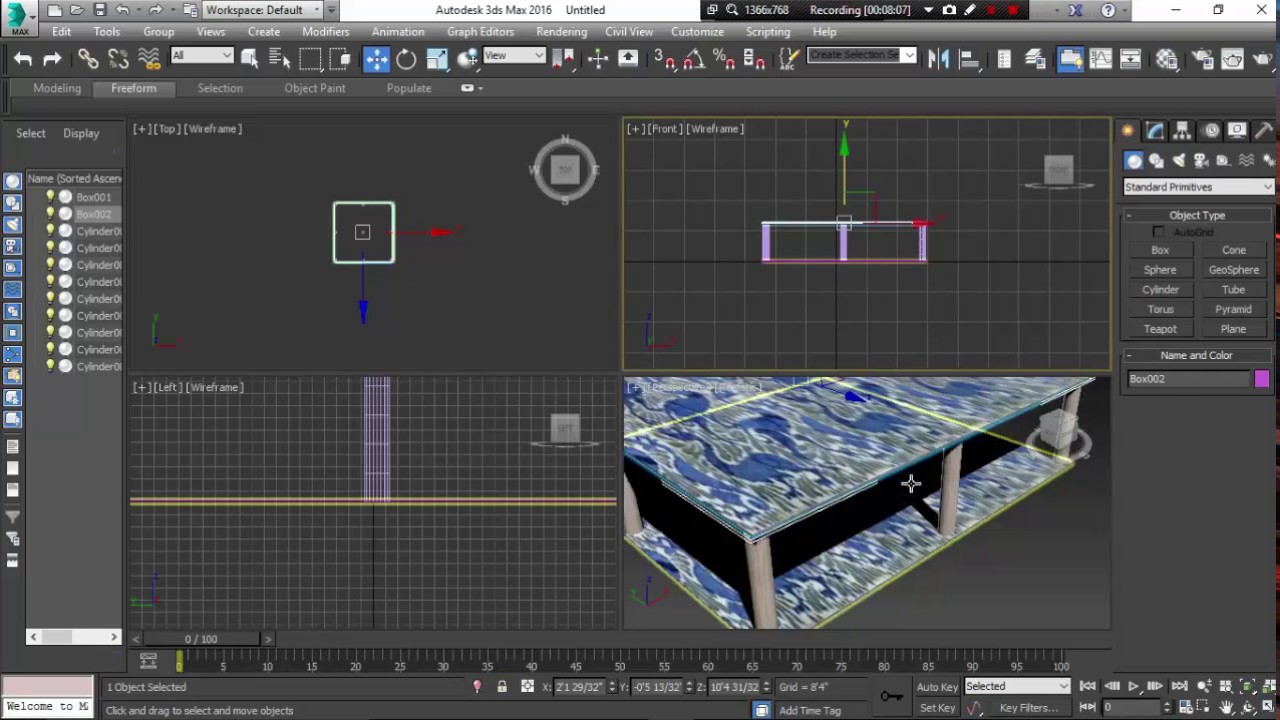
Task: Open the Modifiers menu
Action: (x=326, y=32)
